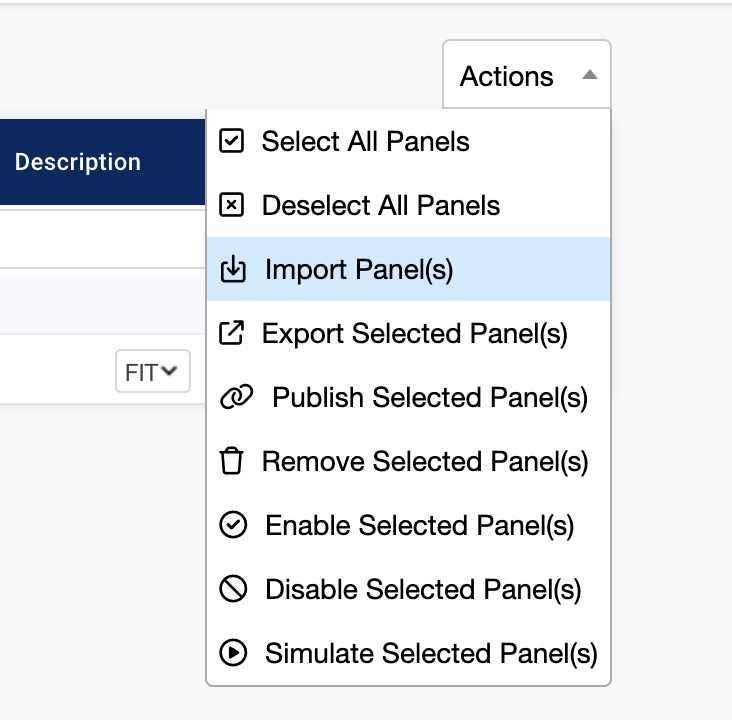The height and width of the screenshot is (720, 732).
Task: Click the X-box icon beside Deselect All Panels
Action: click(231, 206)
